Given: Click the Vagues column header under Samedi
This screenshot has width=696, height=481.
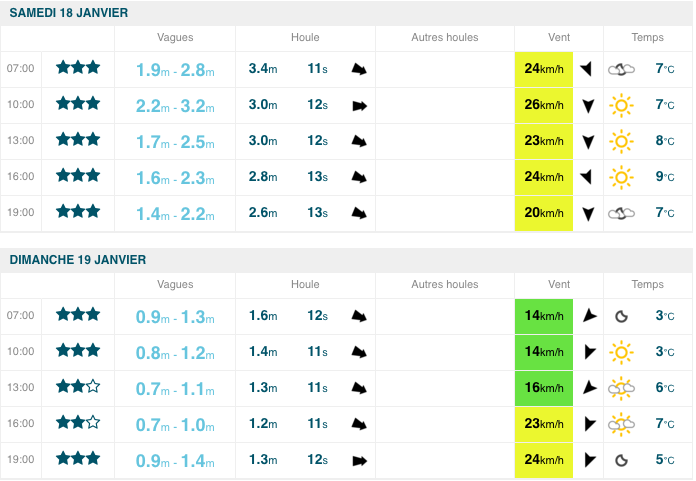Looking at the screenshot, I should pyautogui.click(x=175, y=38).
